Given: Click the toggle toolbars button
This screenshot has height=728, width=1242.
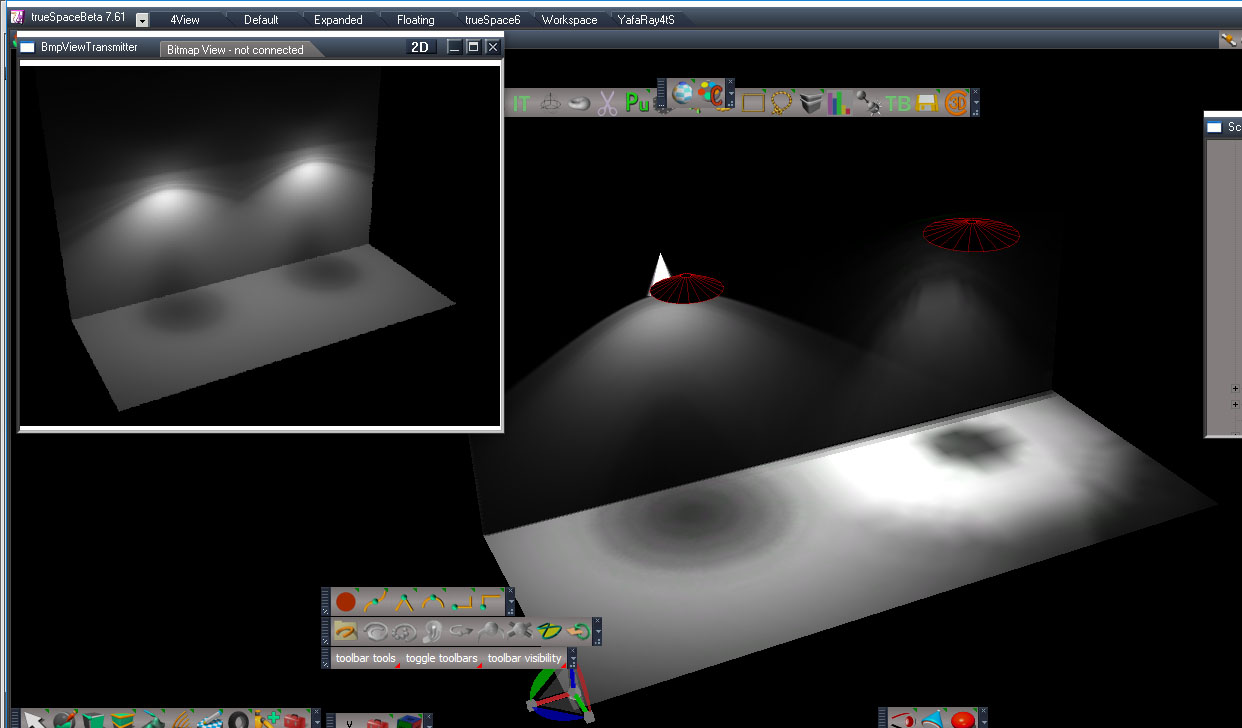Looking at the screenshot, I should click(441, 658).
